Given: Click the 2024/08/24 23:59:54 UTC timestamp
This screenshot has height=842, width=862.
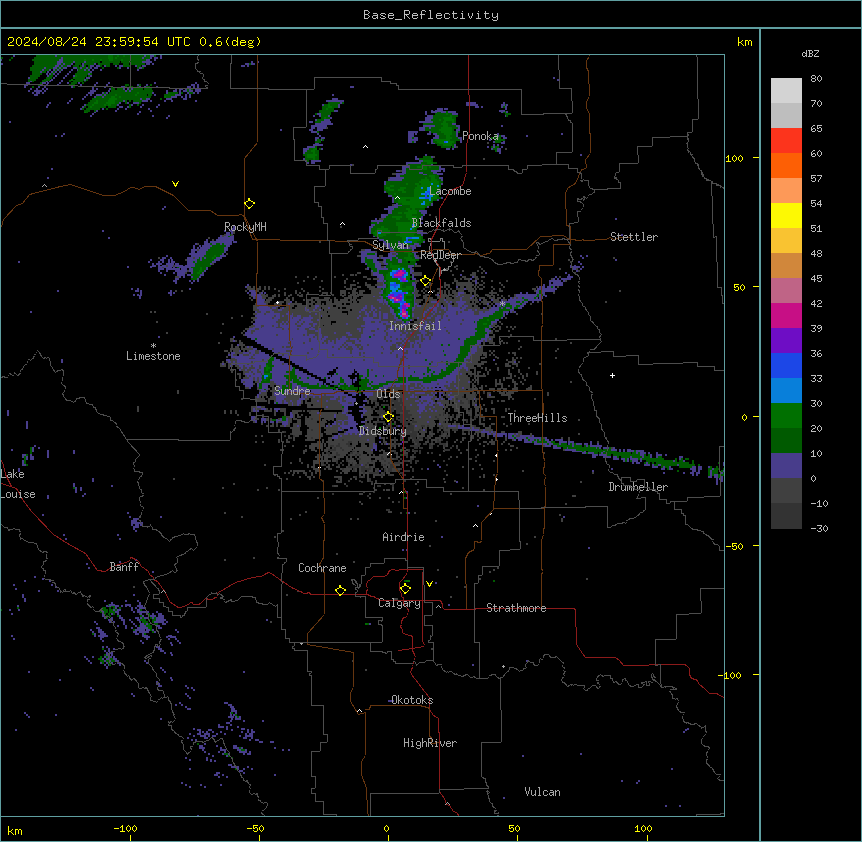Looking at the screenshot, I should point(99,42).
